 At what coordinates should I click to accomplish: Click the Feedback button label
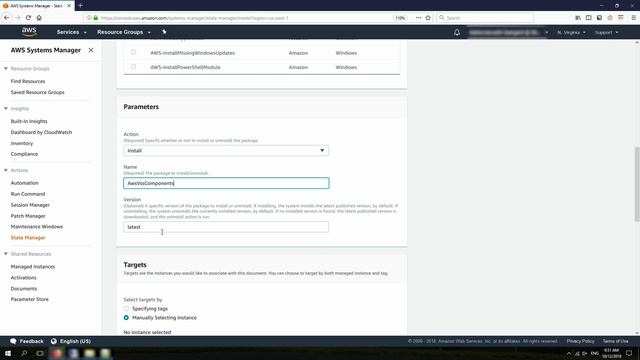(31, 341)
